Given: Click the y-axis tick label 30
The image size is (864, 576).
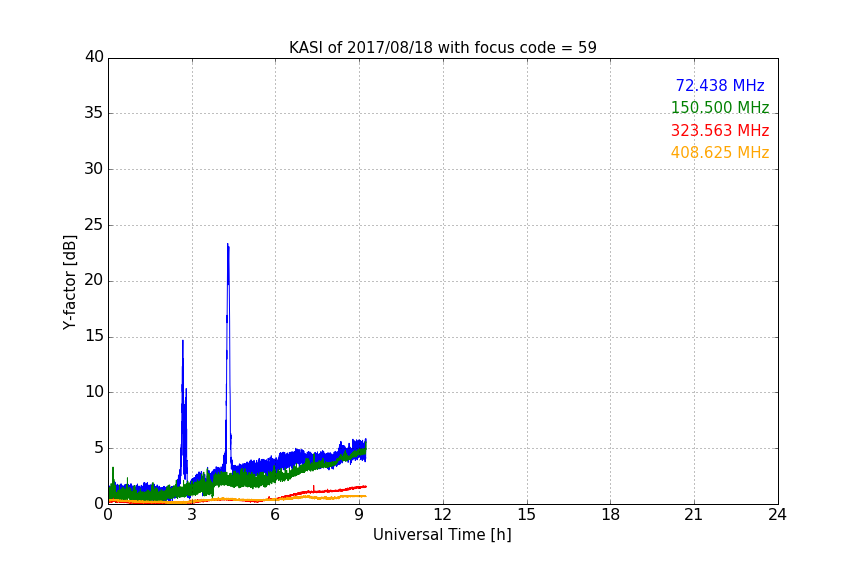Looking at the screenshot, I should [x=94, y=169].
